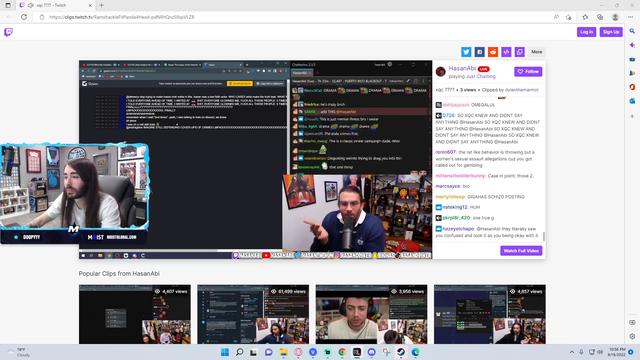Open Windows taskbar search
The image size is (640, 360).
coord(240,352)
